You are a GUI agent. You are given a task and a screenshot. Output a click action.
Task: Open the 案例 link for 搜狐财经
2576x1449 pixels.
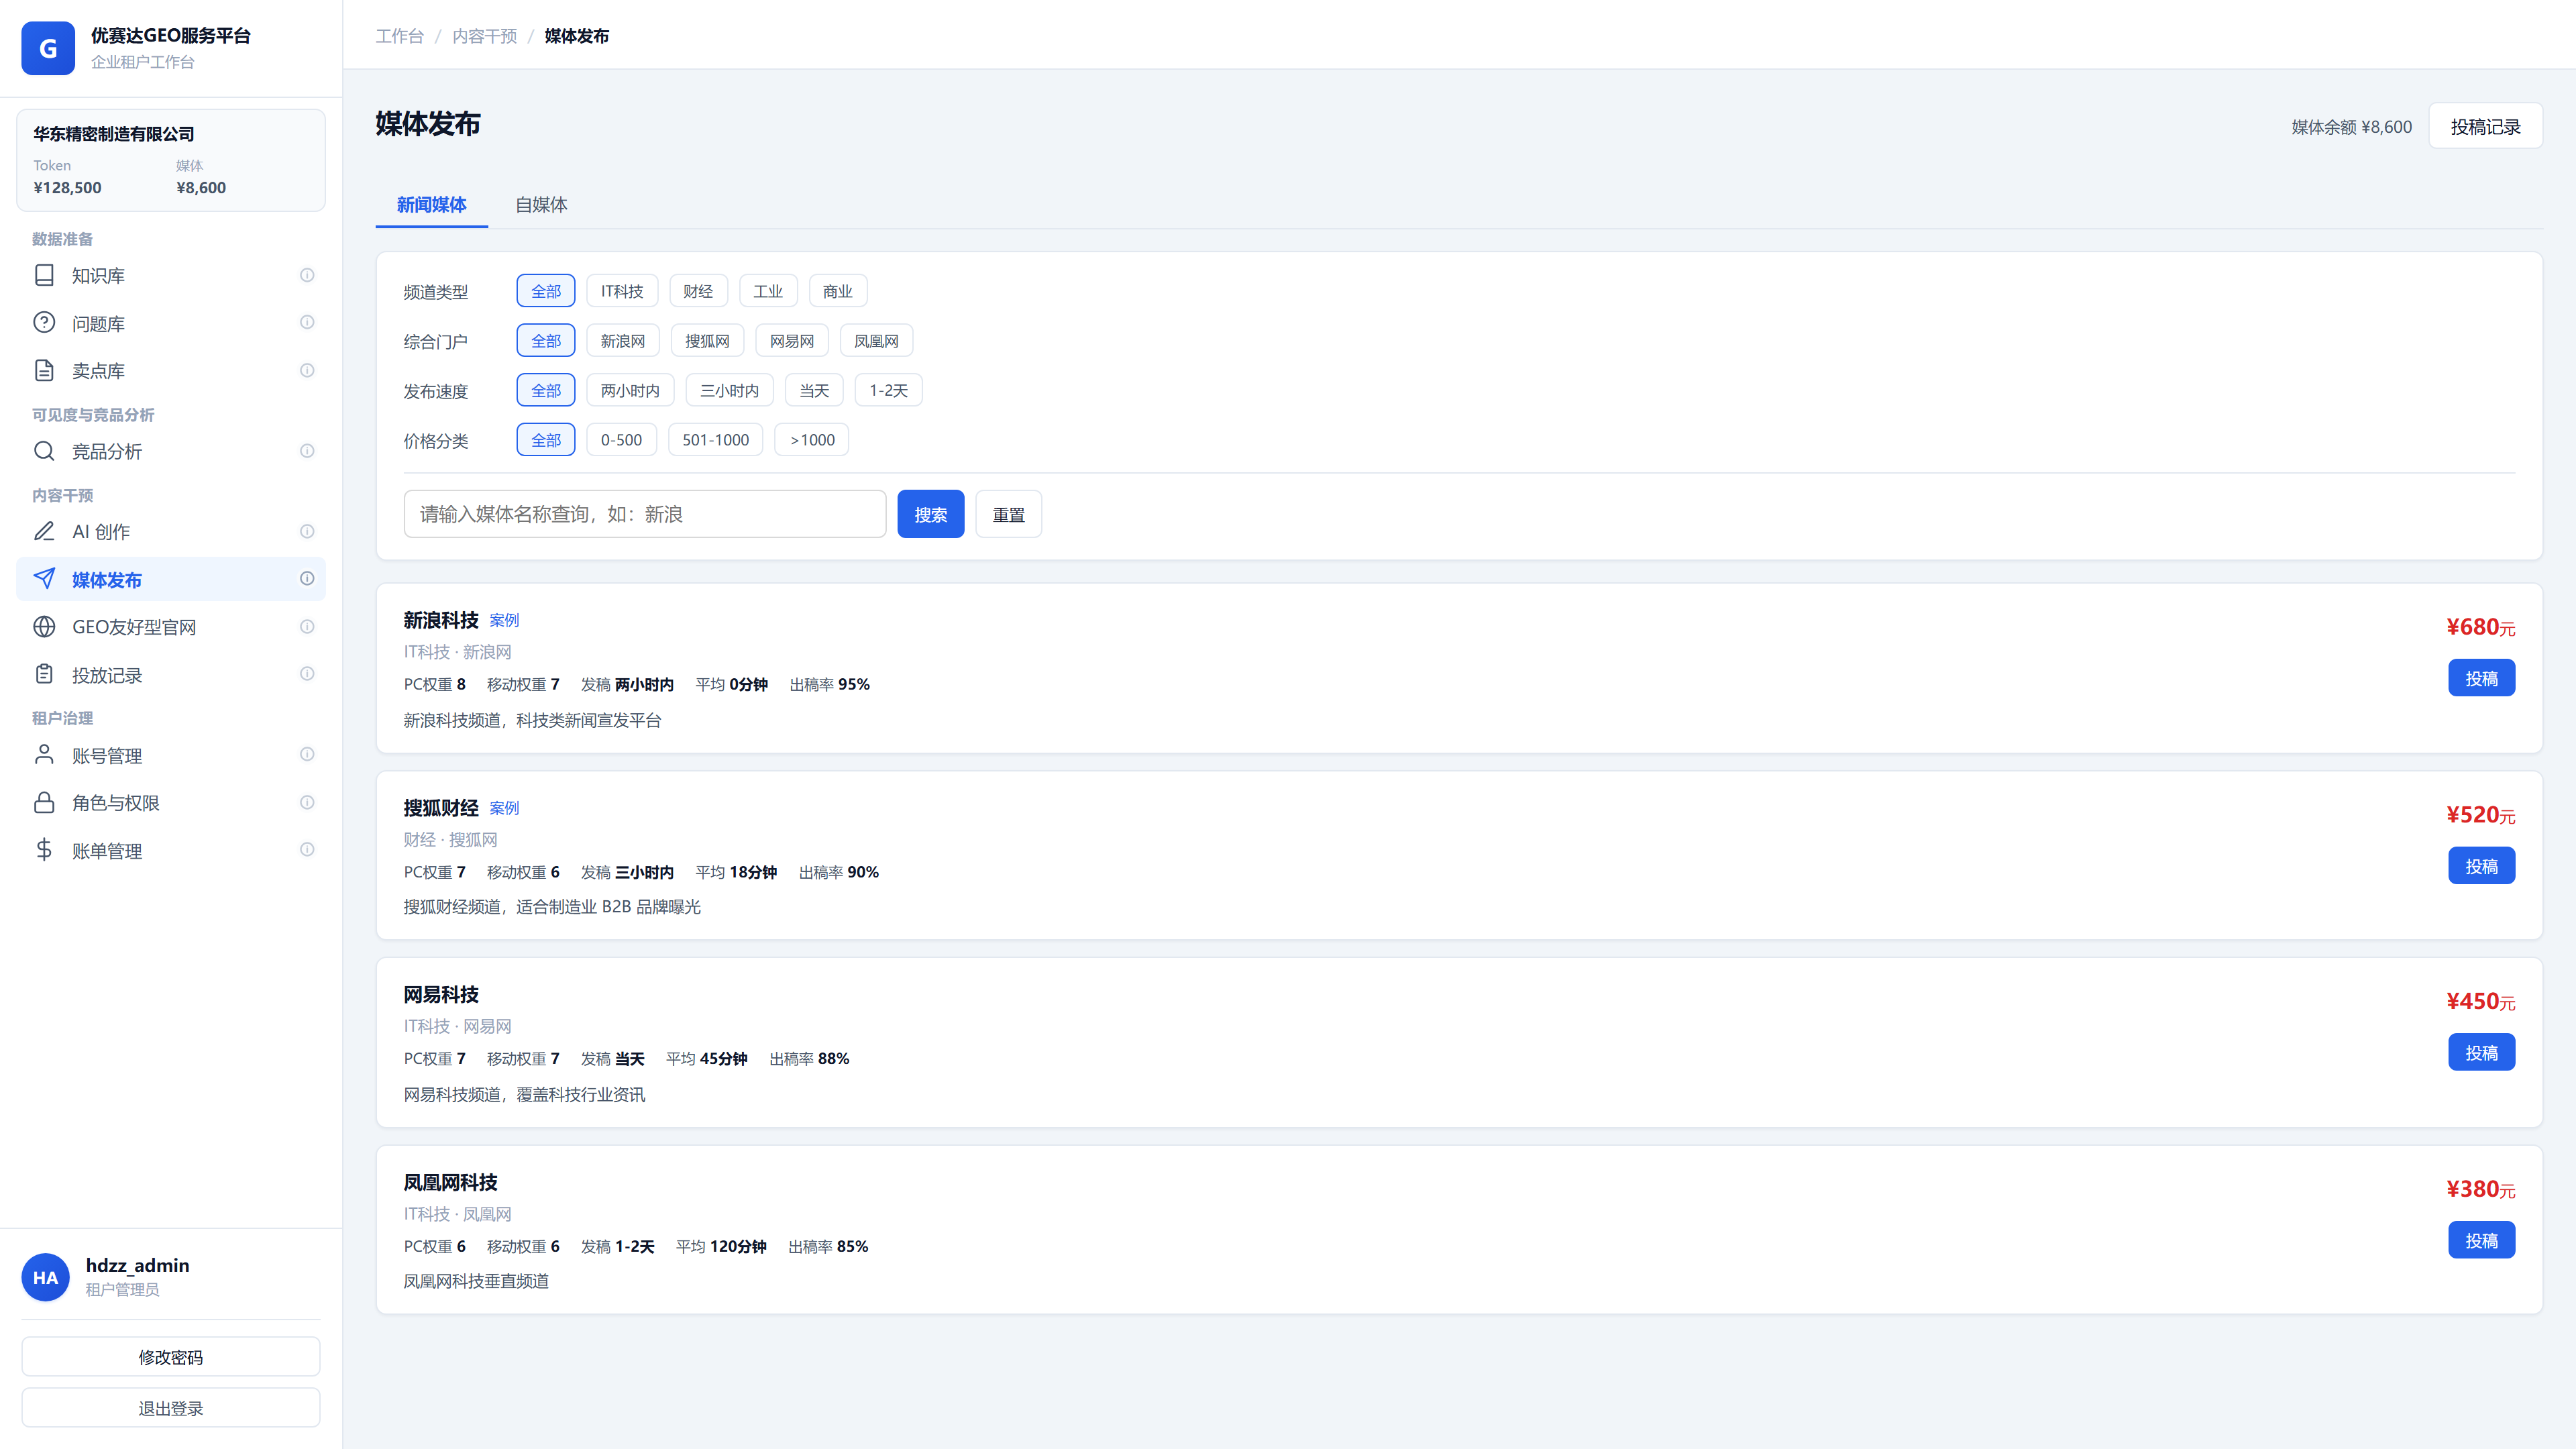[505, 808]
